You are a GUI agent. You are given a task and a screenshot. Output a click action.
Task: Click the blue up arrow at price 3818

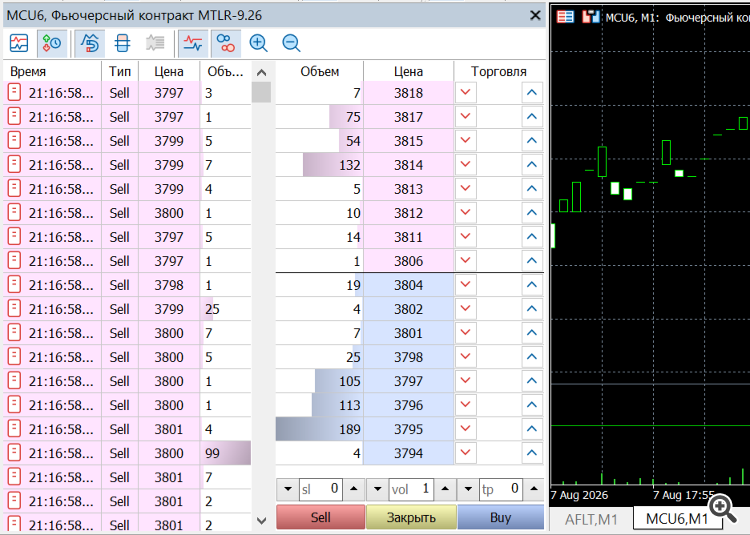532,93
